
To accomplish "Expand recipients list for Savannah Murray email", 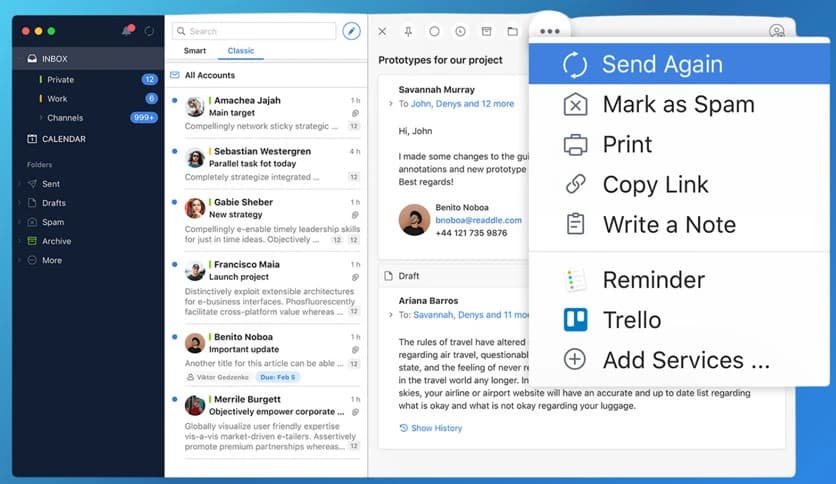I will [x=391, y=103].
